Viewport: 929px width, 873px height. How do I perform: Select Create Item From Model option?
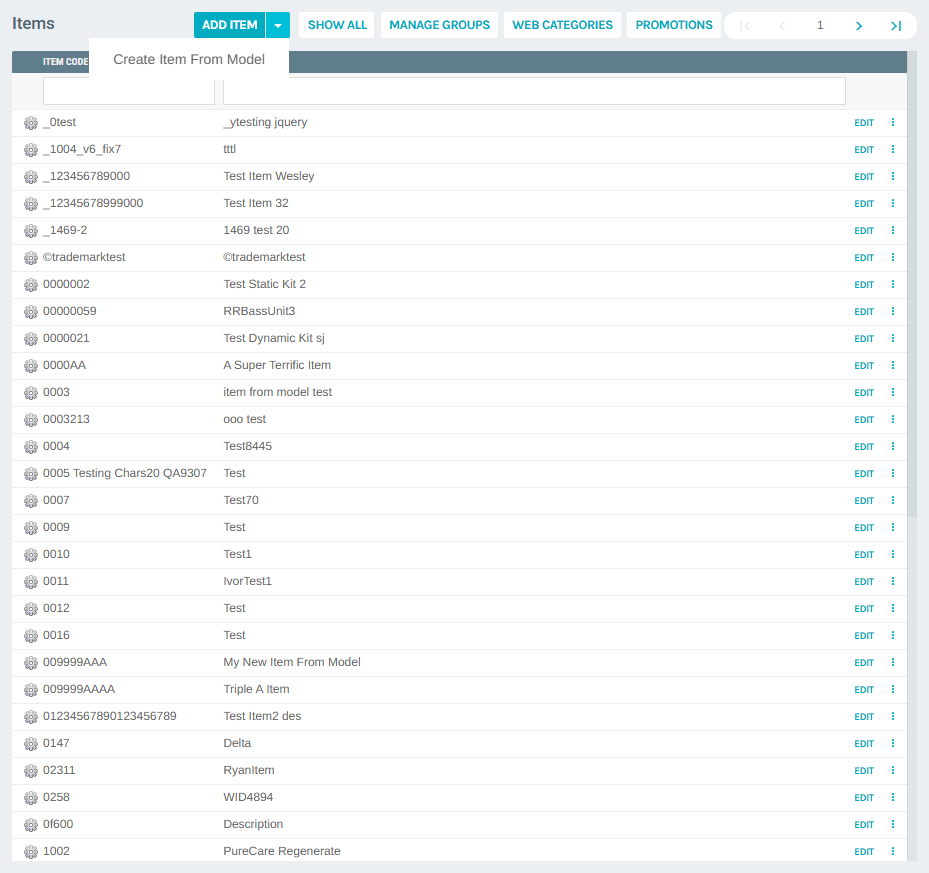pyautogui.click(x=189, y=60)
